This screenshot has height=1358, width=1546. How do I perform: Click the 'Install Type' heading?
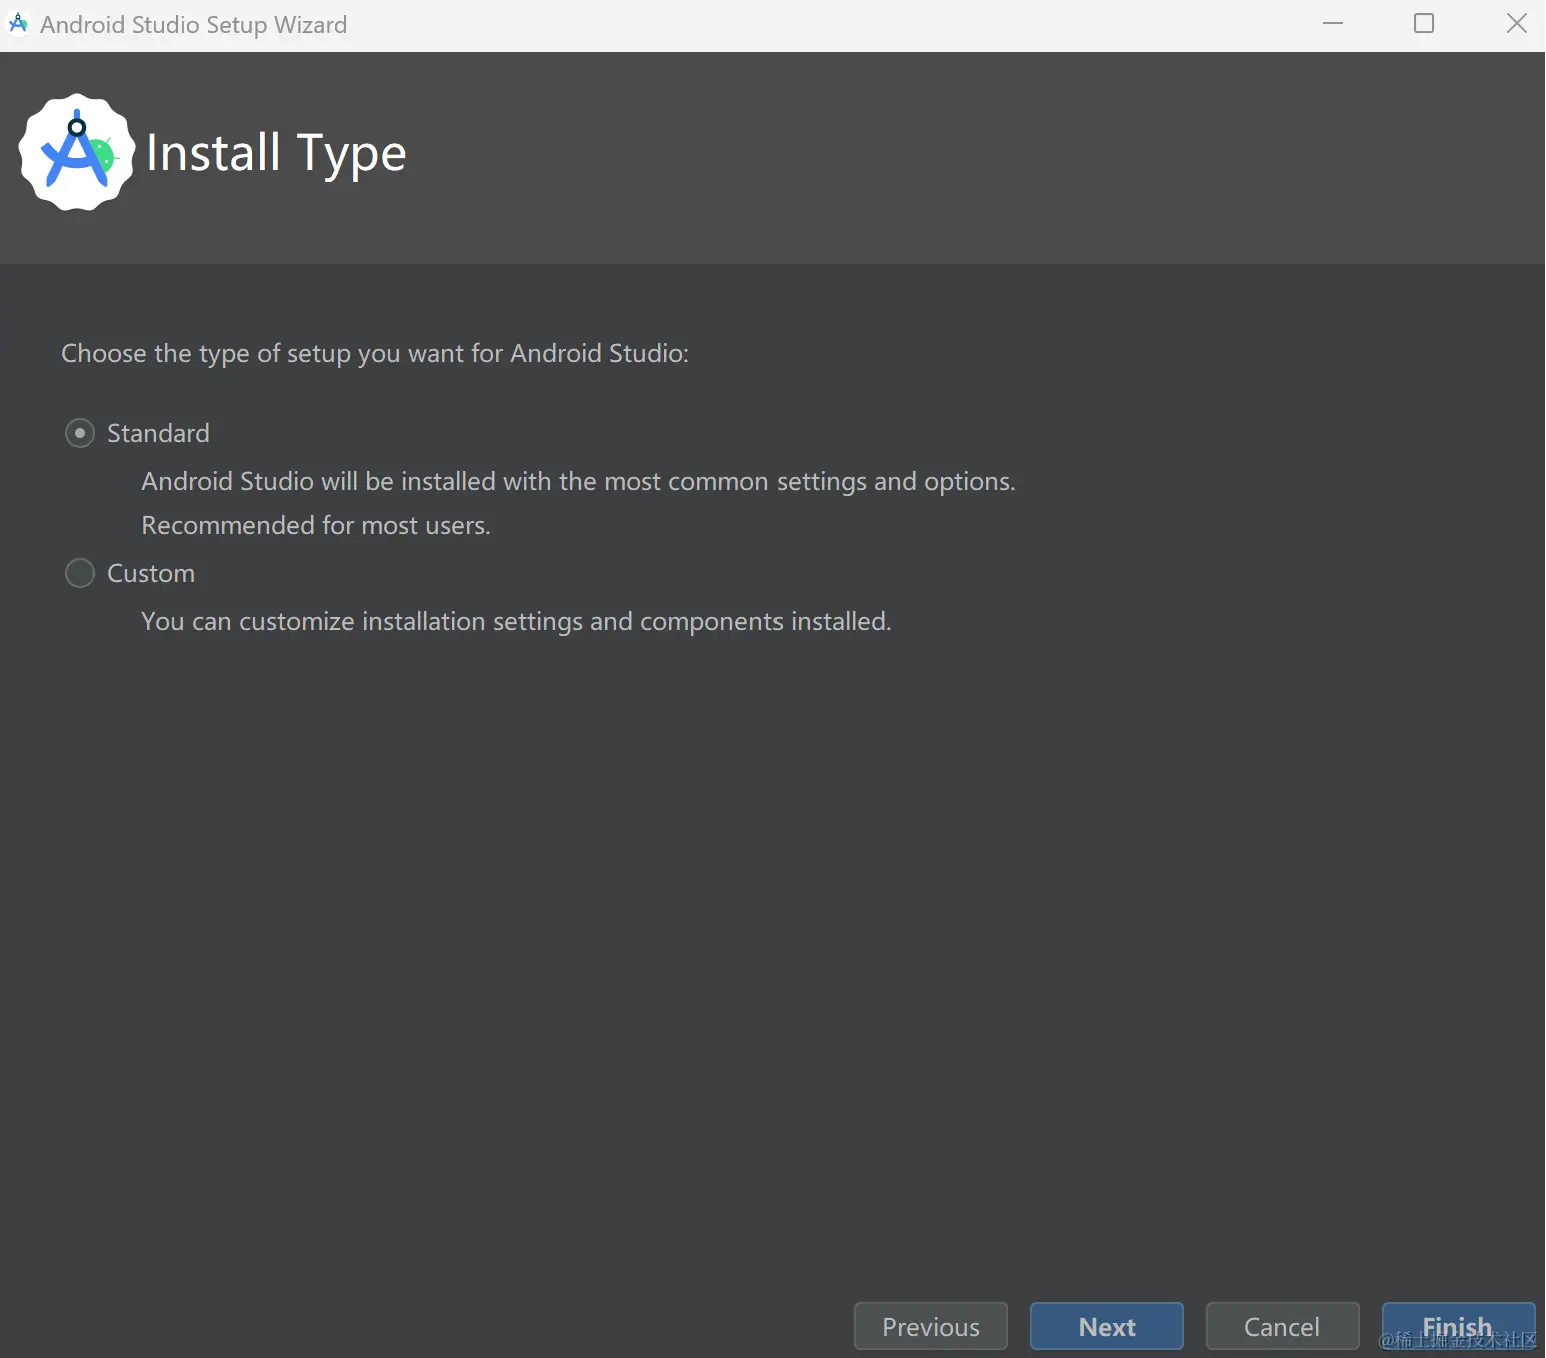[x=276, y=153]
